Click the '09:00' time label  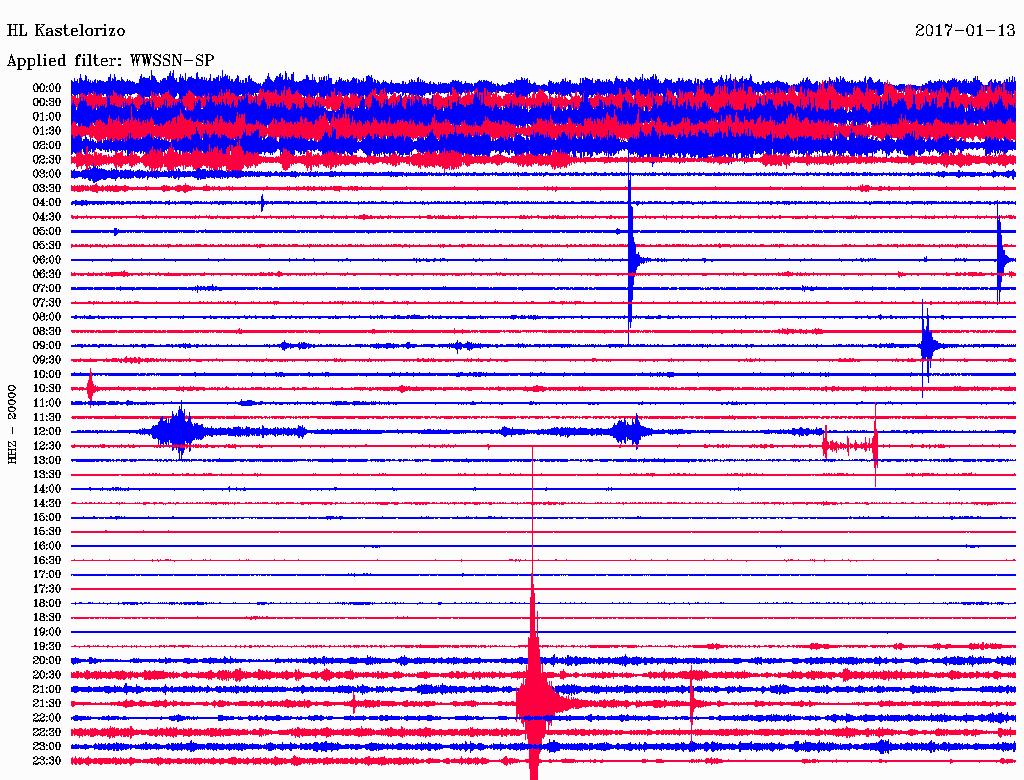pos(47,346)
